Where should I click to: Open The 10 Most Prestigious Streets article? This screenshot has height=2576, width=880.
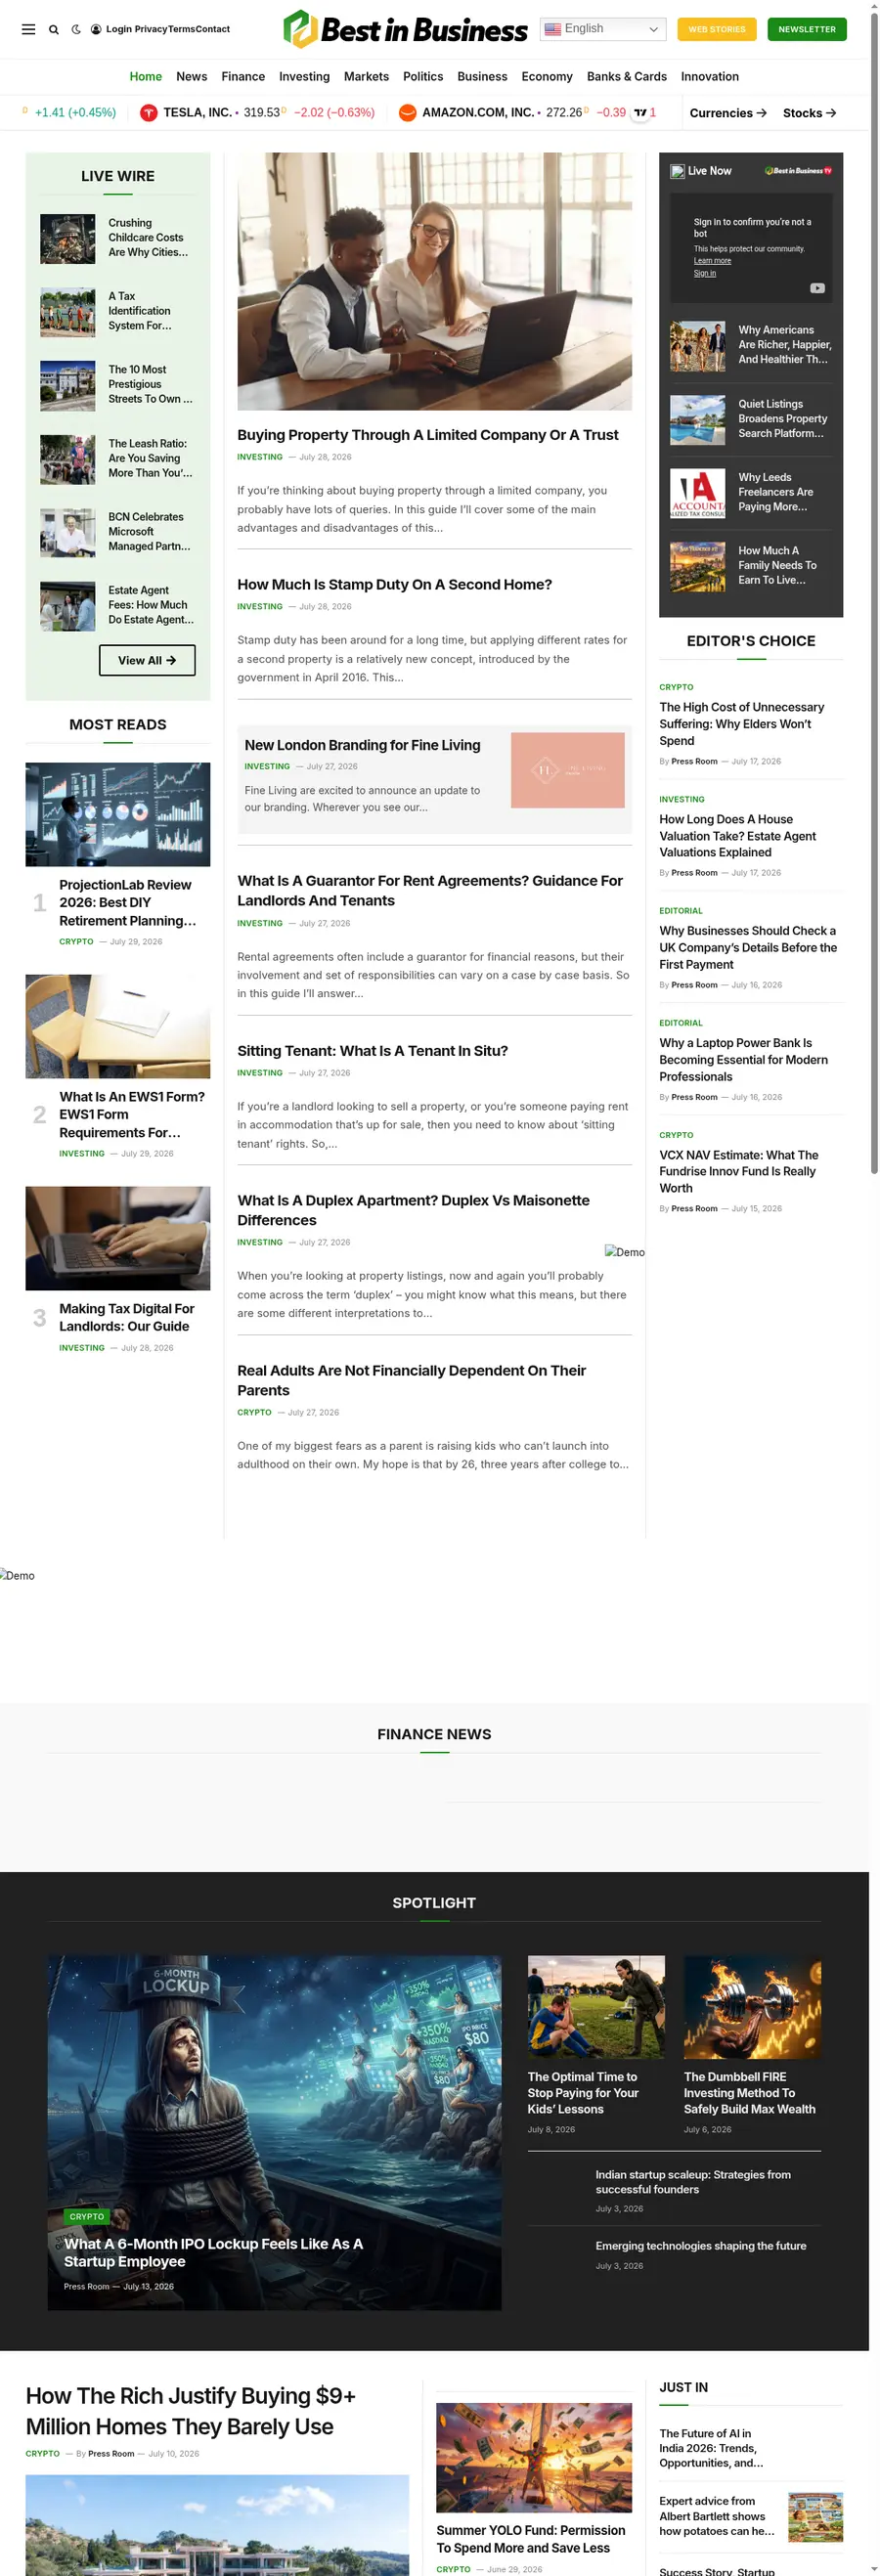click(x=150, y=385)
